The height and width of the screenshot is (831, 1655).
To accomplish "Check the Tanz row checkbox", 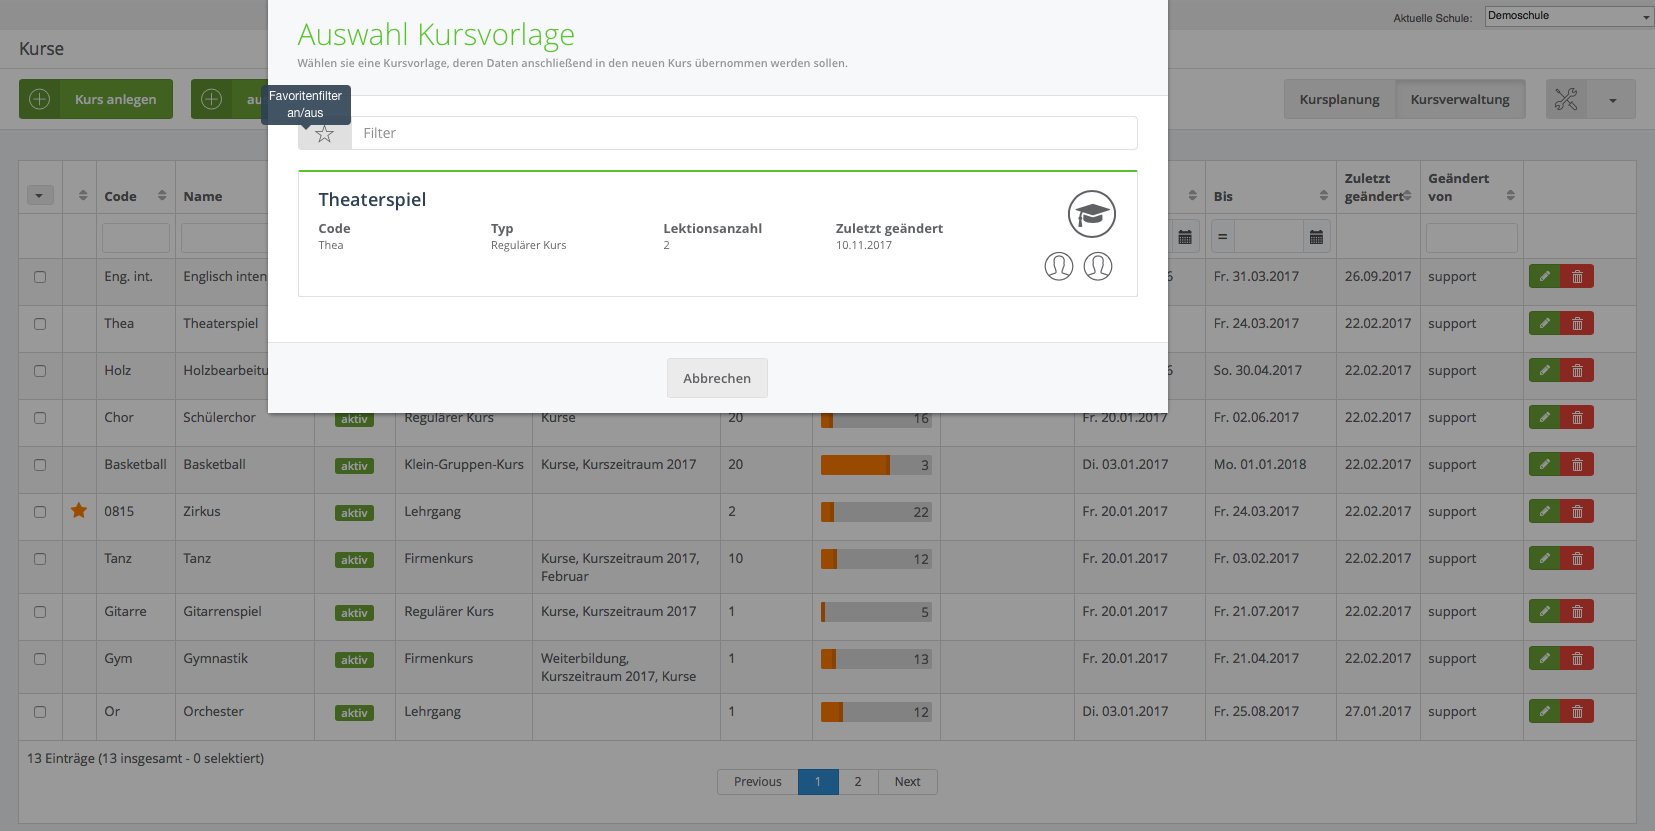I will (40, 559).
